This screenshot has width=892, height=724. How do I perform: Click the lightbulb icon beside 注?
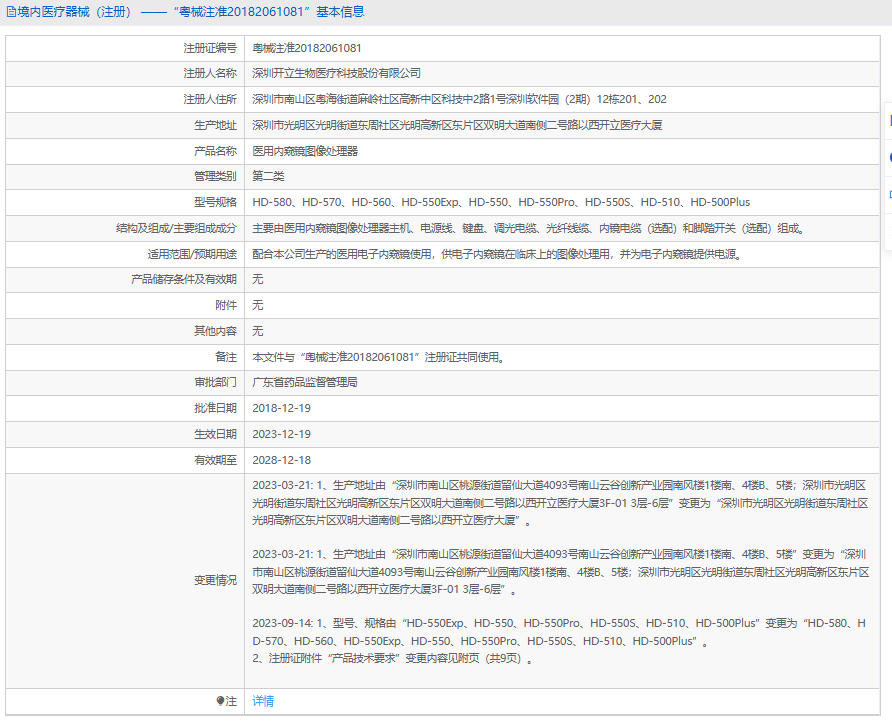(220, 701)
